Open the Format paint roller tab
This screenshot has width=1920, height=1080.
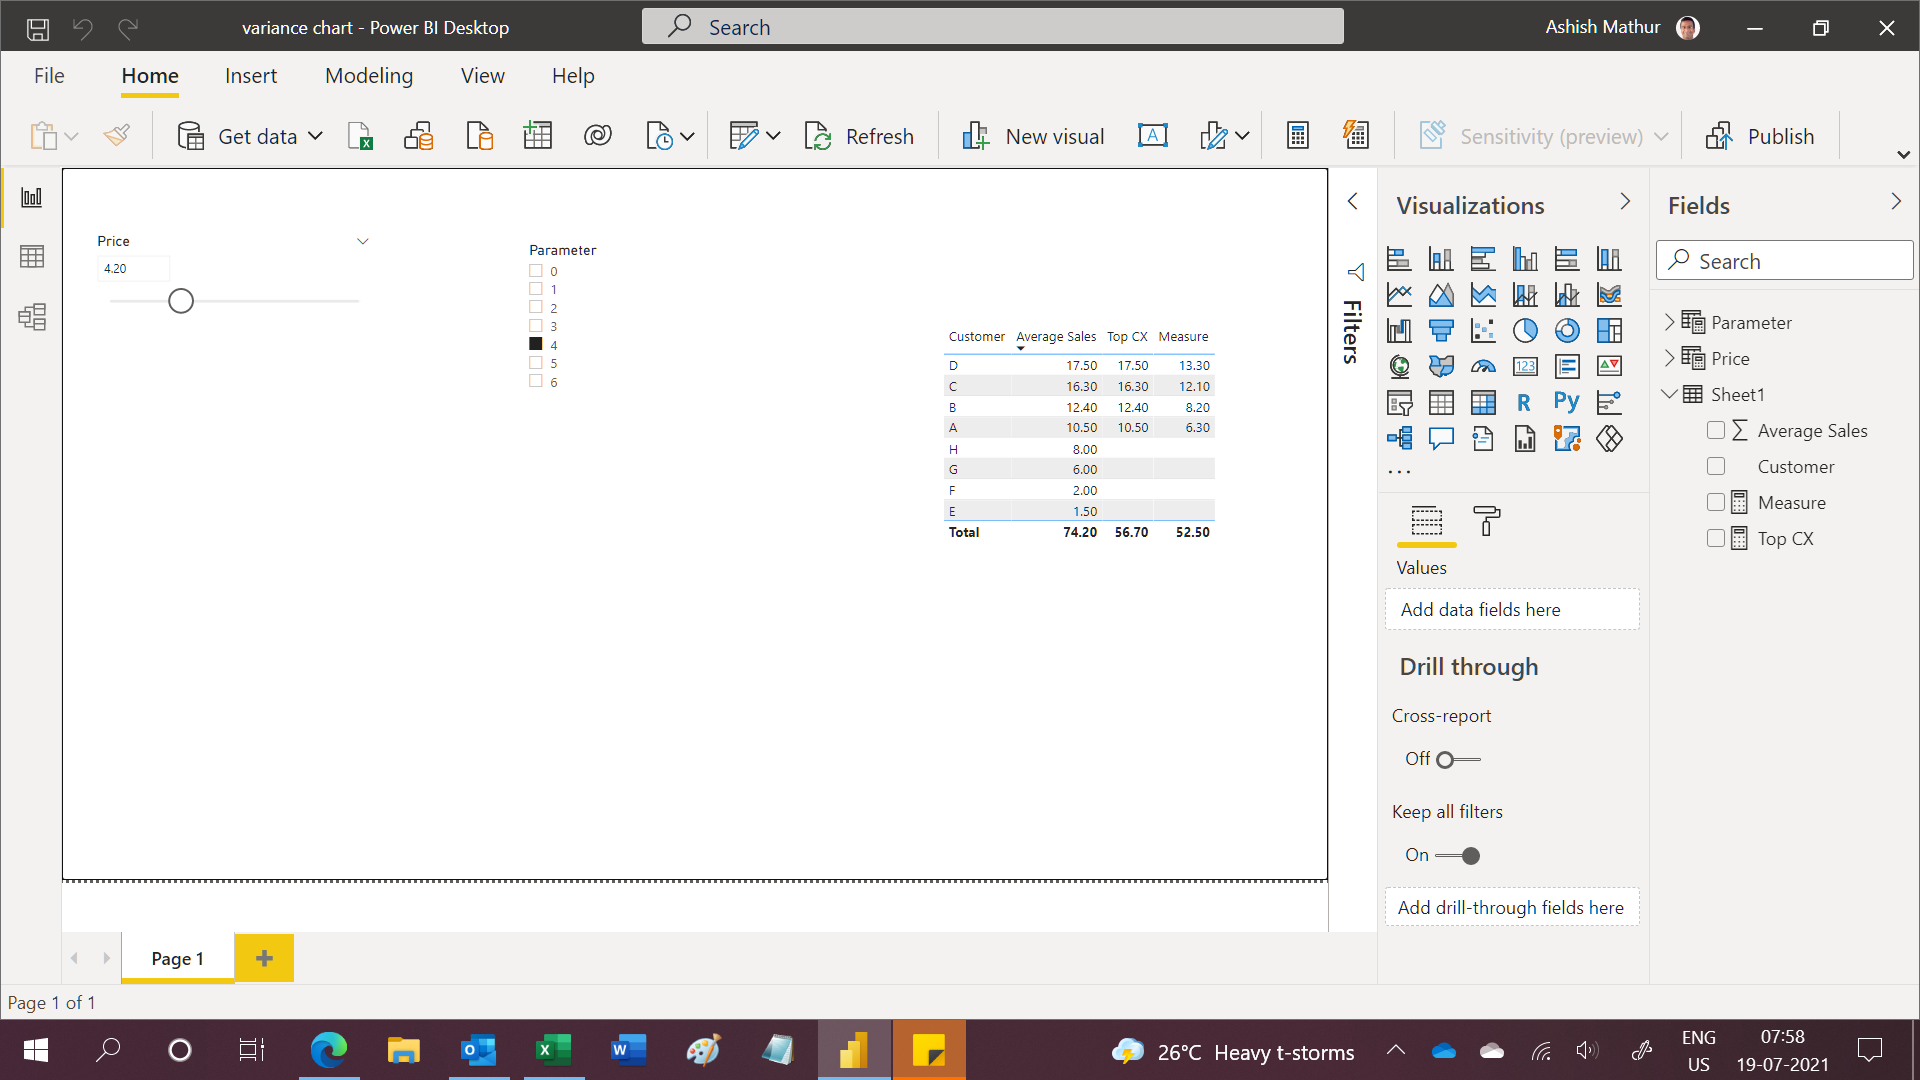click(x=1487, y=521)
